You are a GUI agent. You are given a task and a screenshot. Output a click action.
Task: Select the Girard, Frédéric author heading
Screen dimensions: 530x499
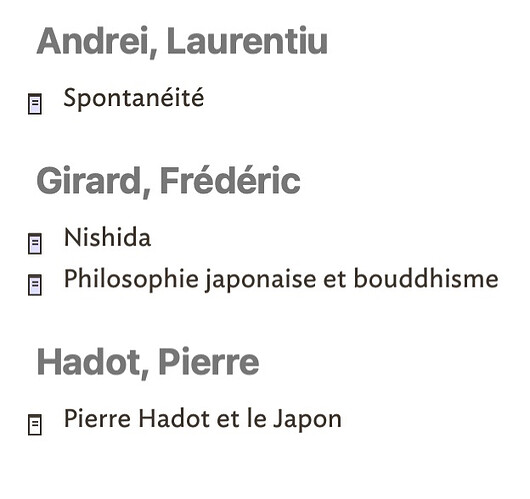tap(168, 181)
